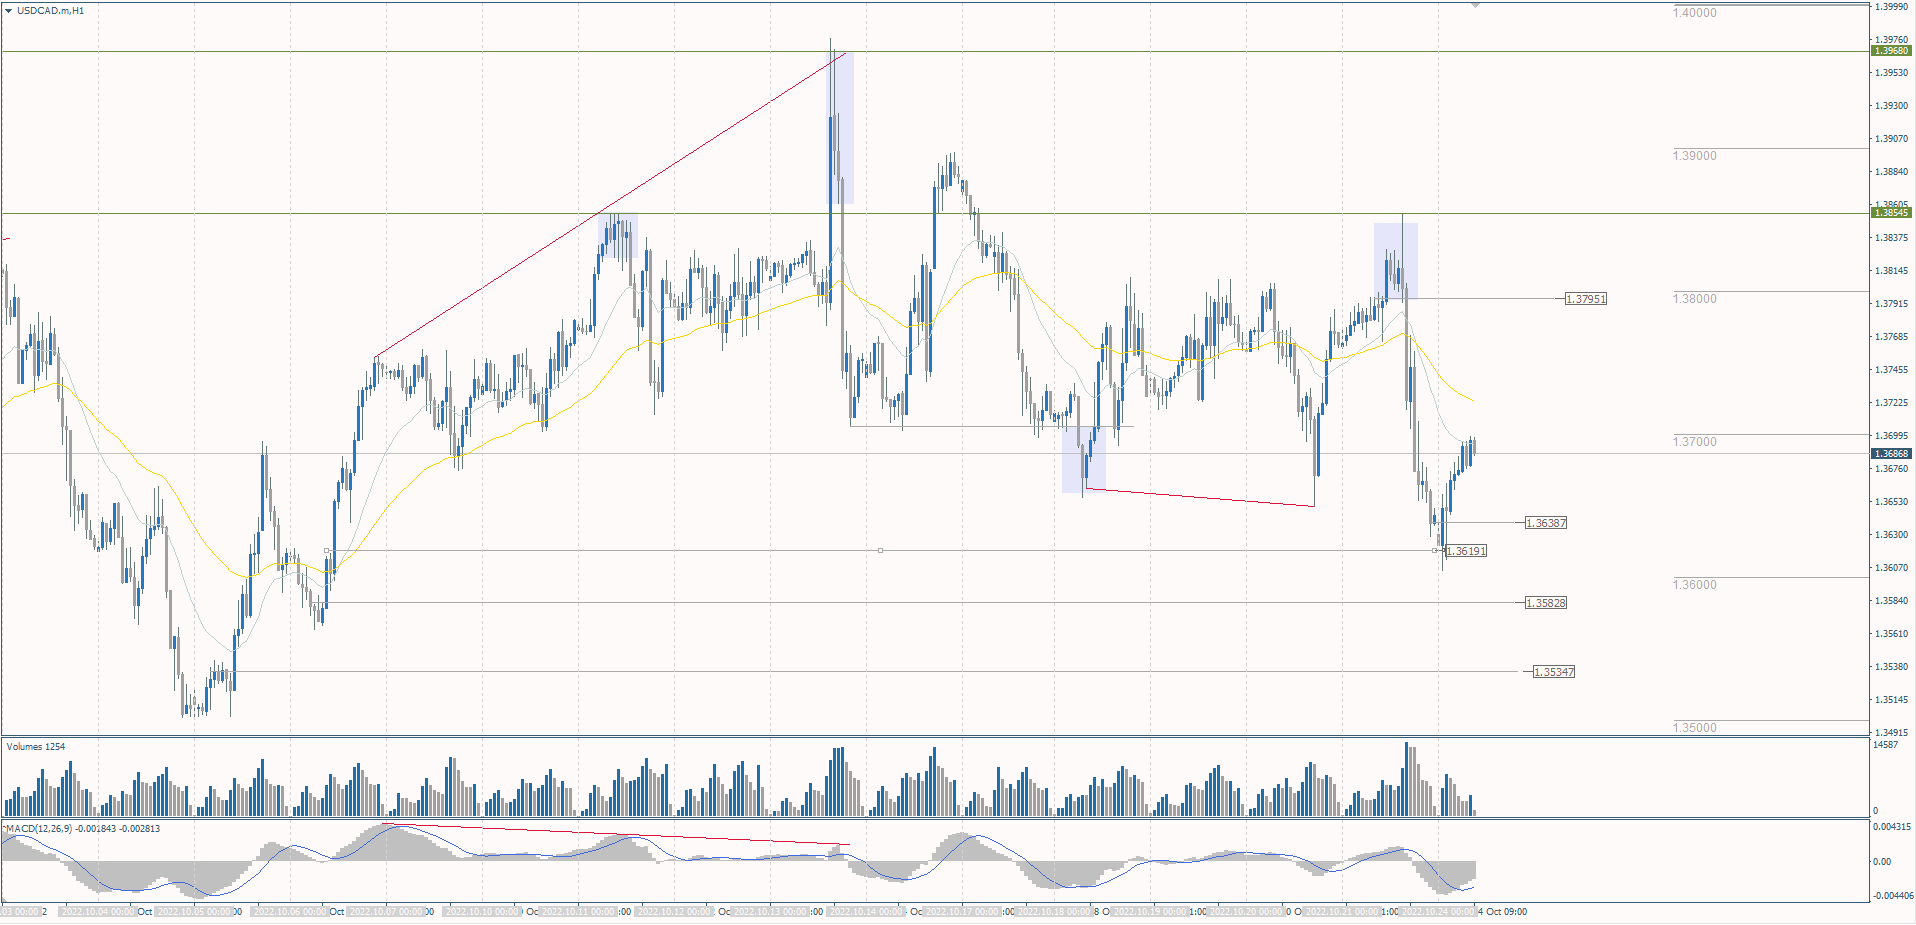Click the 2022.10.07 00:00 date label
The image size is (1916, 925).
(386, 912)
